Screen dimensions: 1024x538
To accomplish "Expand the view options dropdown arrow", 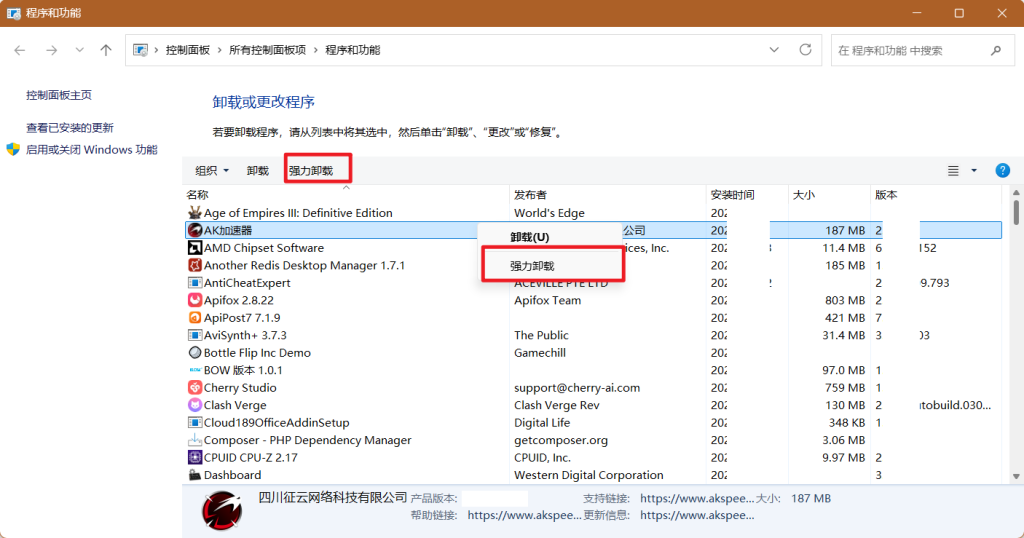I will [x=974, y=170].
